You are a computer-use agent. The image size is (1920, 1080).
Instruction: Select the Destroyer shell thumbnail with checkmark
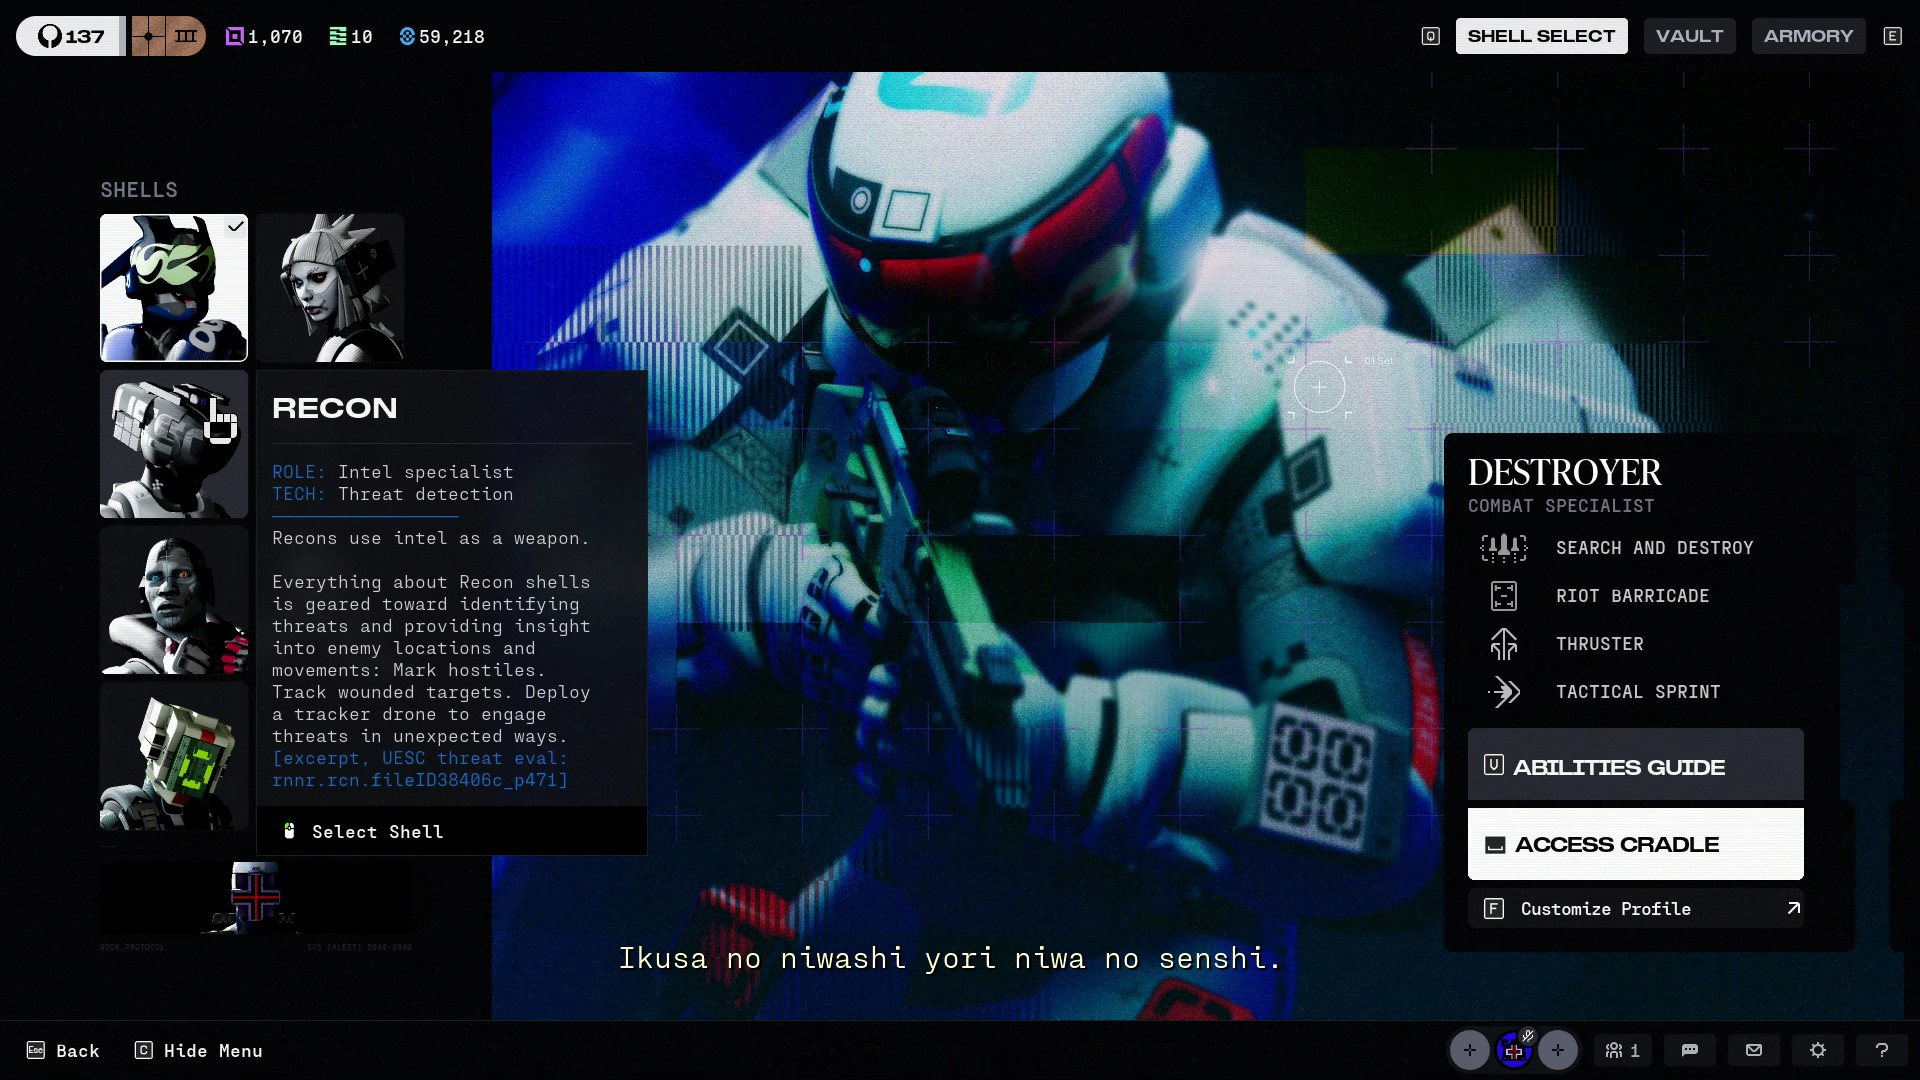click(174, 288)
